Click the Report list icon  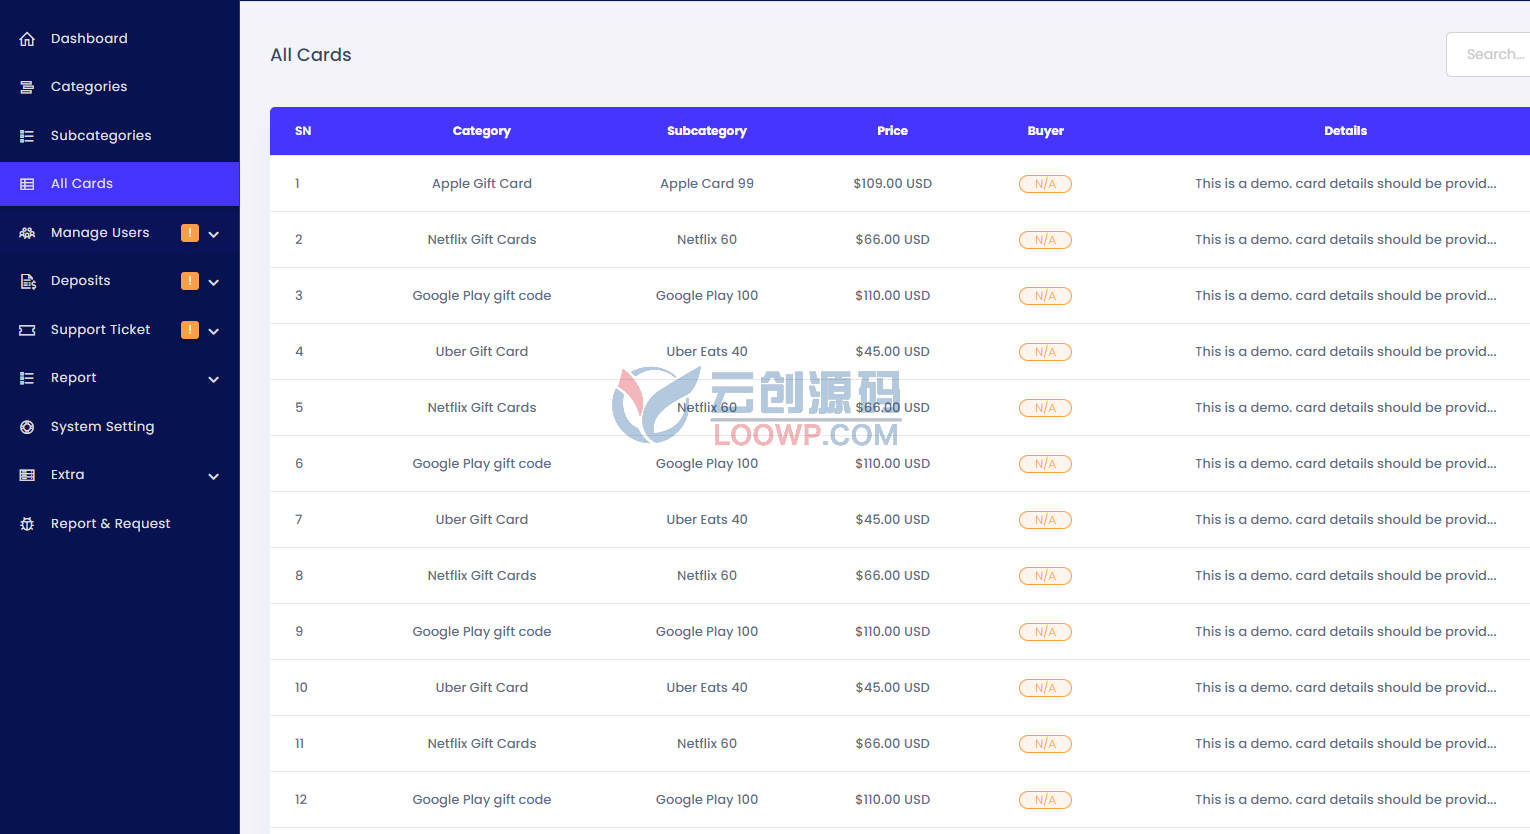[x=27, y=378]
